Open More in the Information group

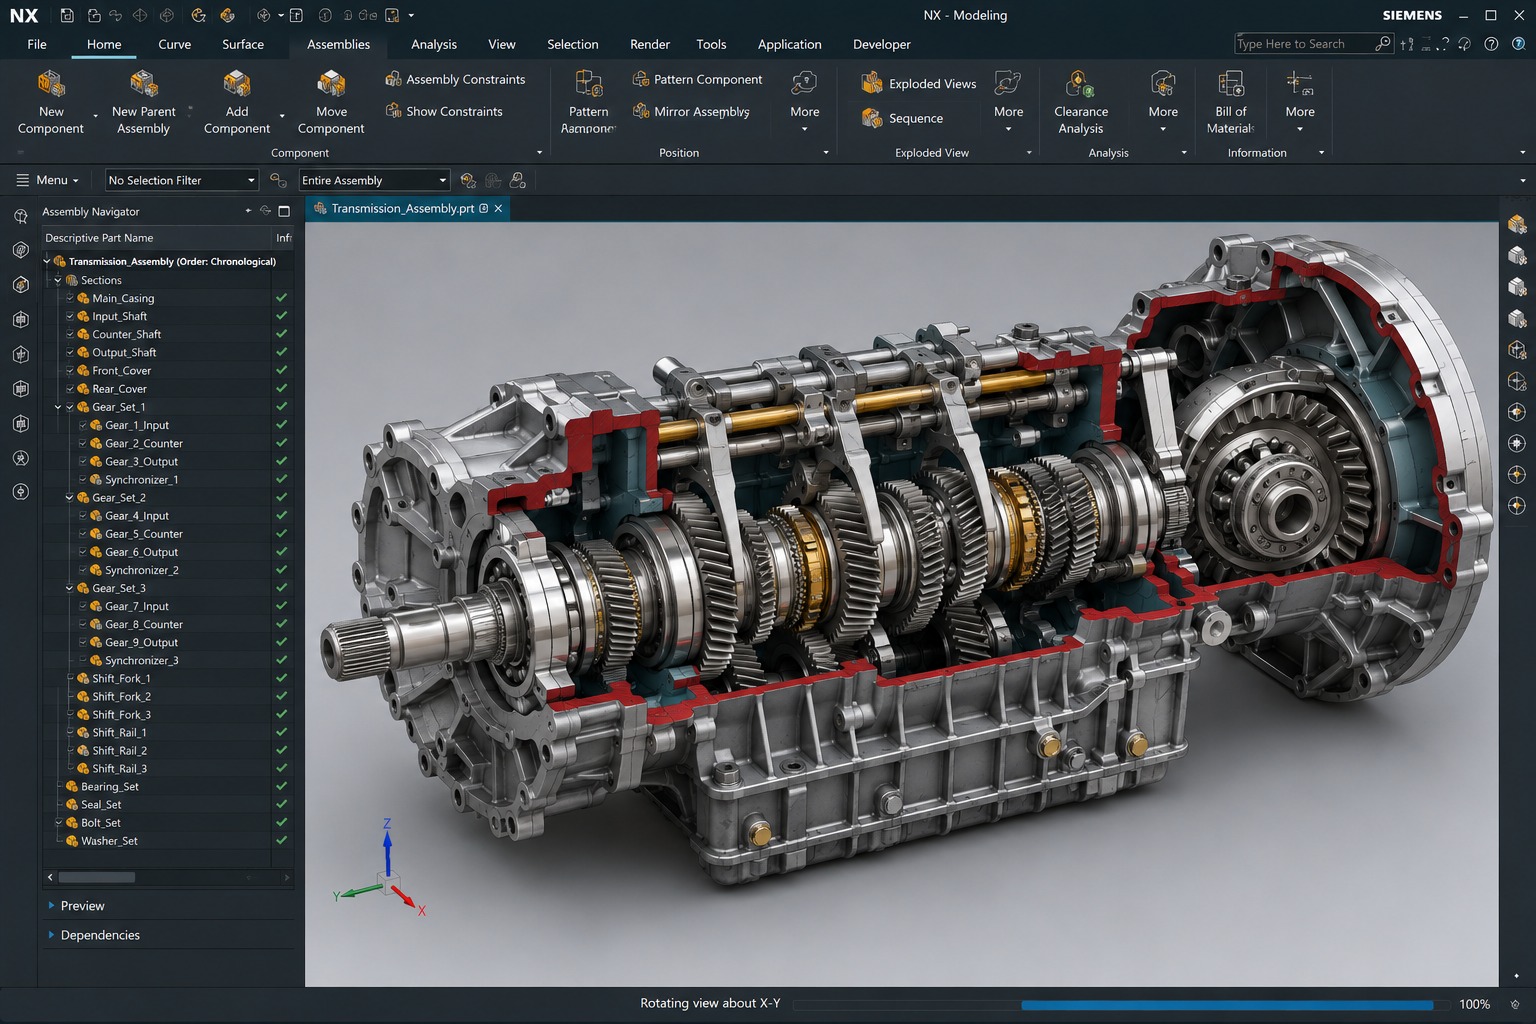pos(1300,101)
